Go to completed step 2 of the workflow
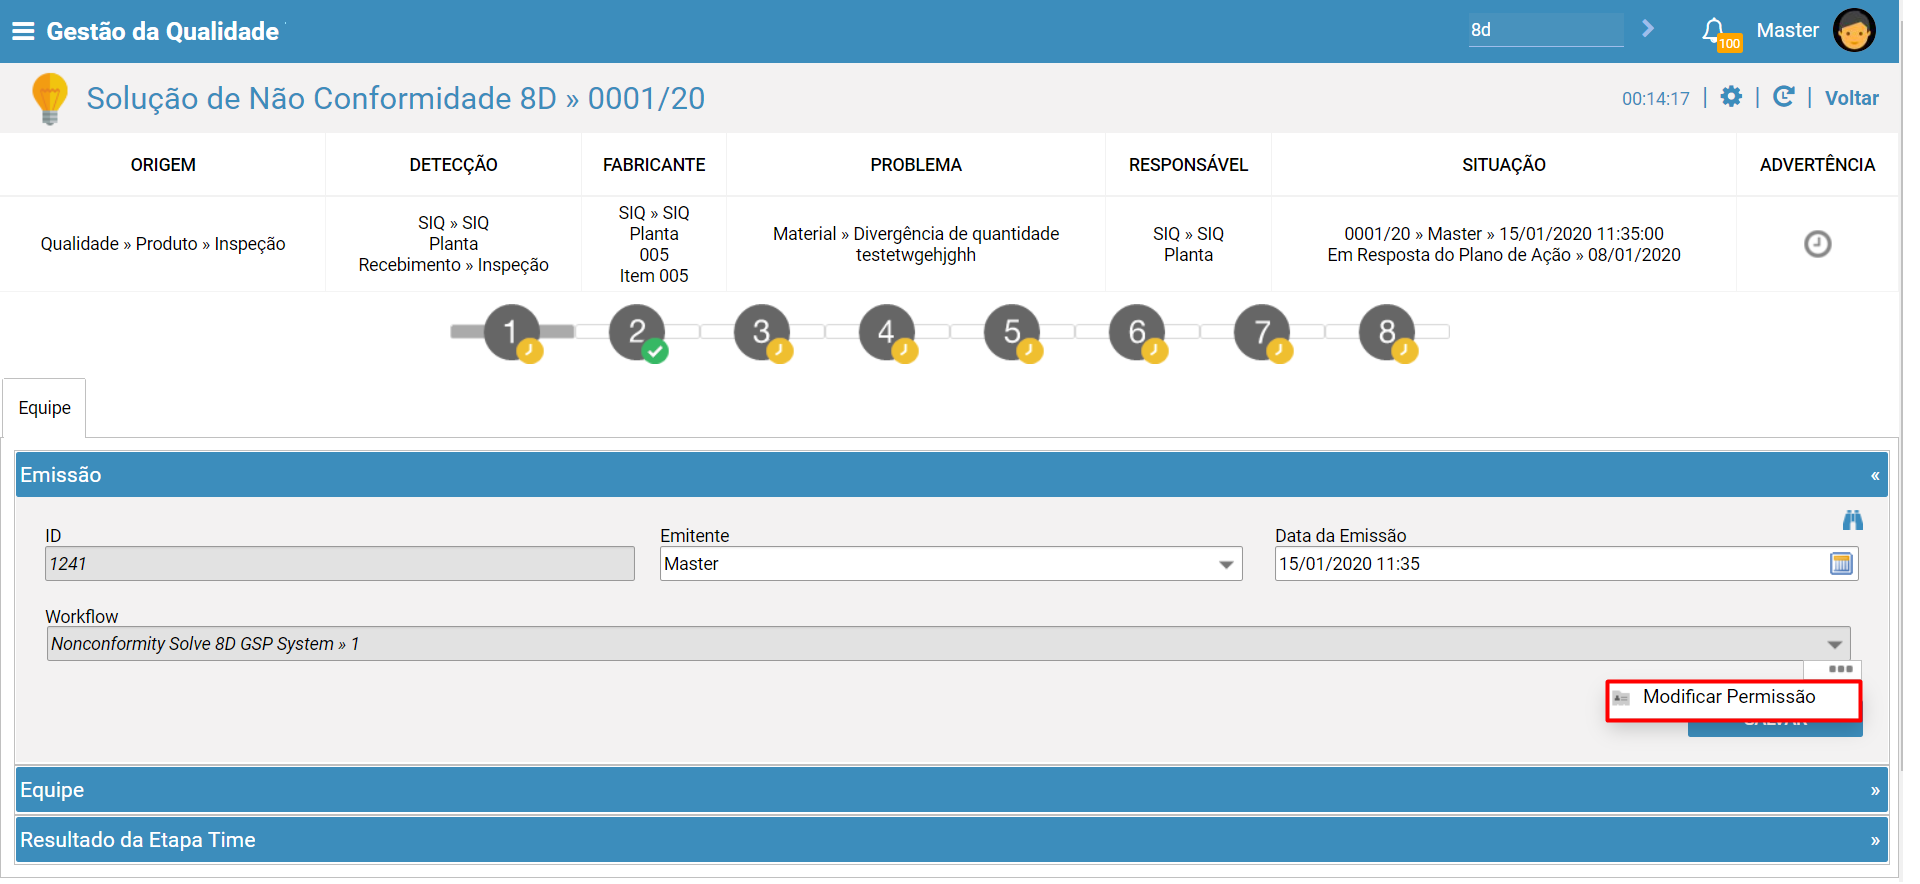 coord(637,332)
